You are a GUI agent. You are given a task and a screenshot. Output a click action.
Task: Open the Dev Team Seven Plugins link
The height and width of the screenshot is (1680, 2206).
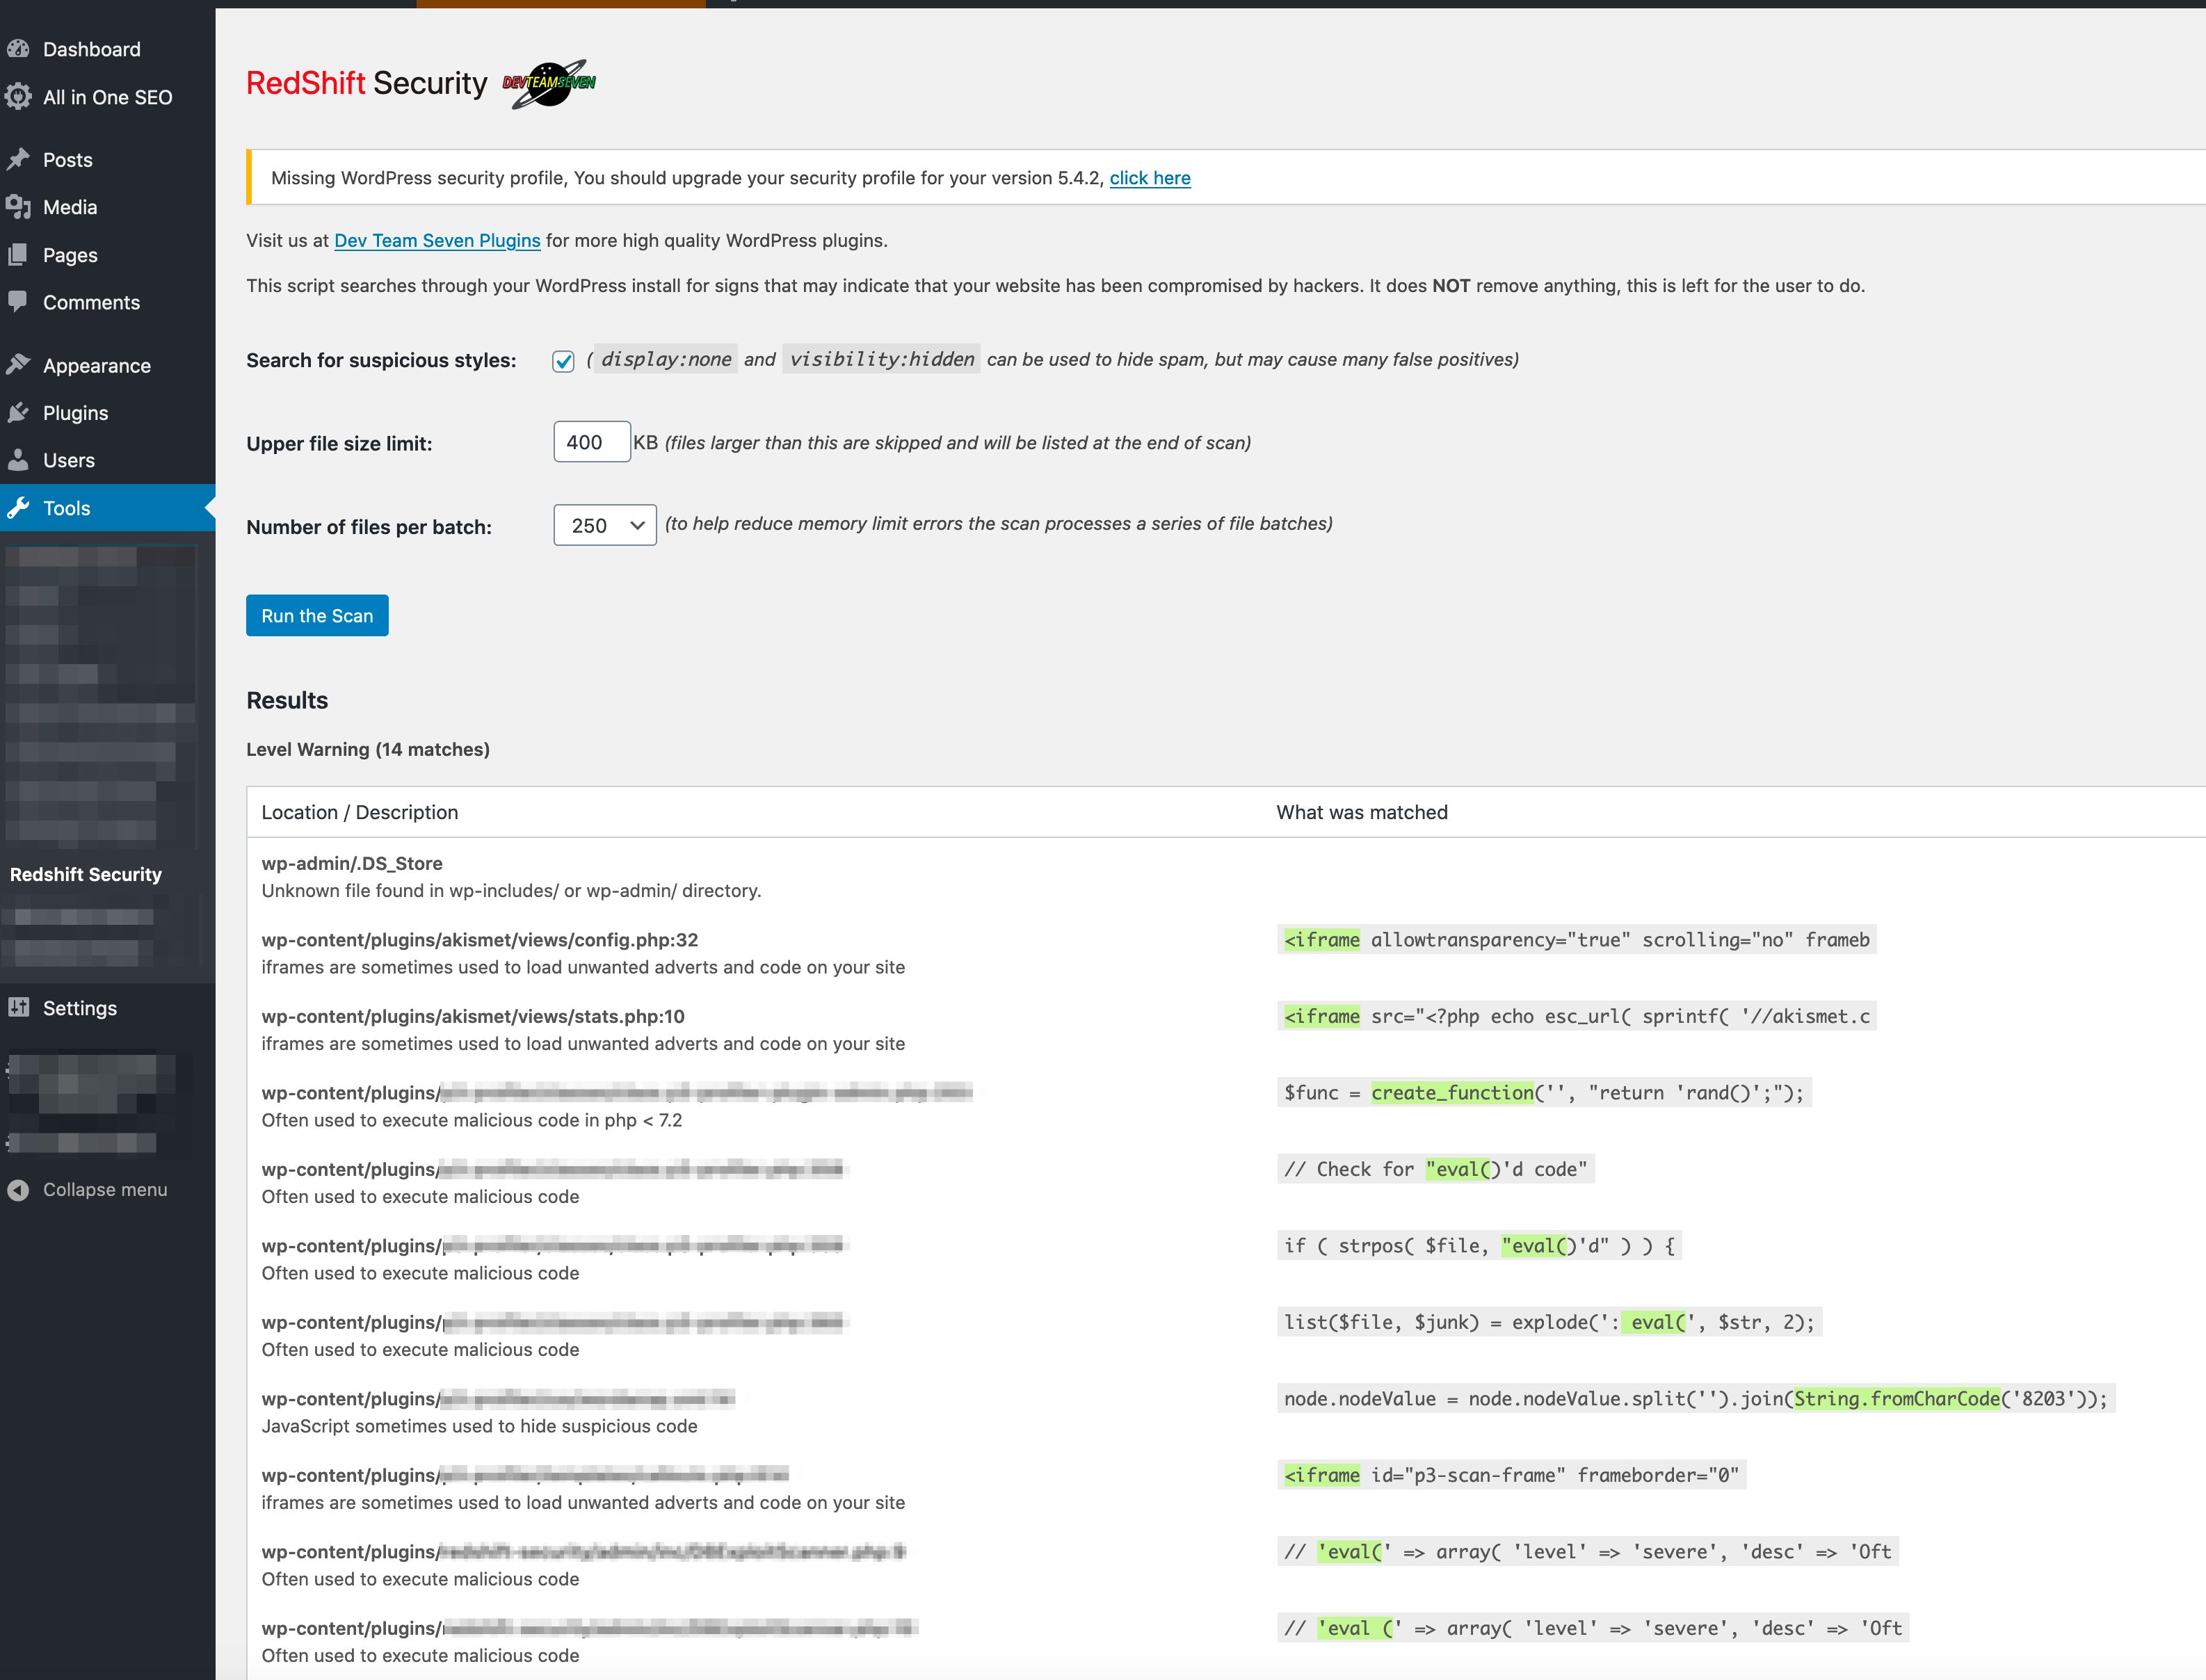tap(437, 241)
